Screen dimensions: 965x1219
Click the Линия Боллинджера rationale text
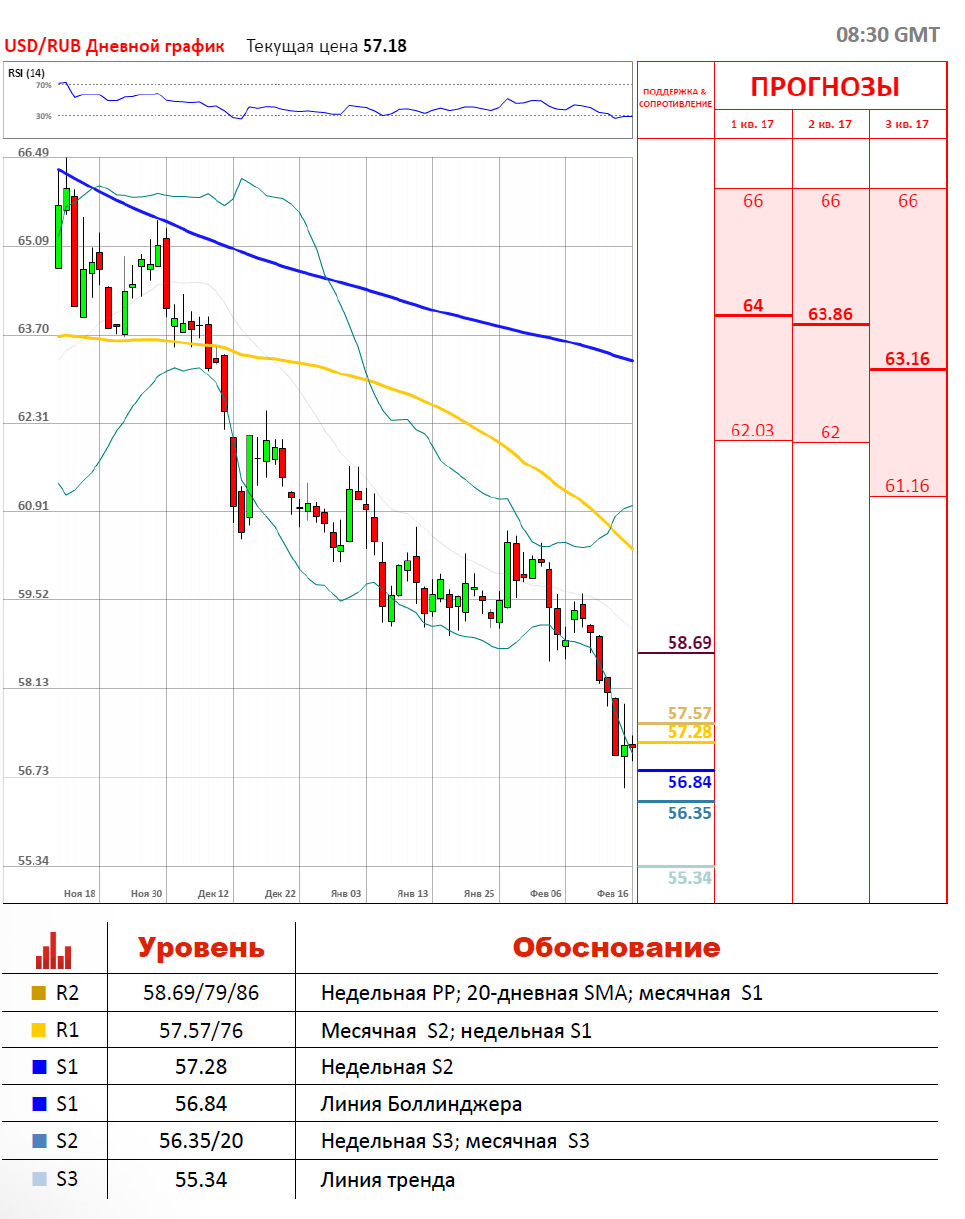(421, 1104)
